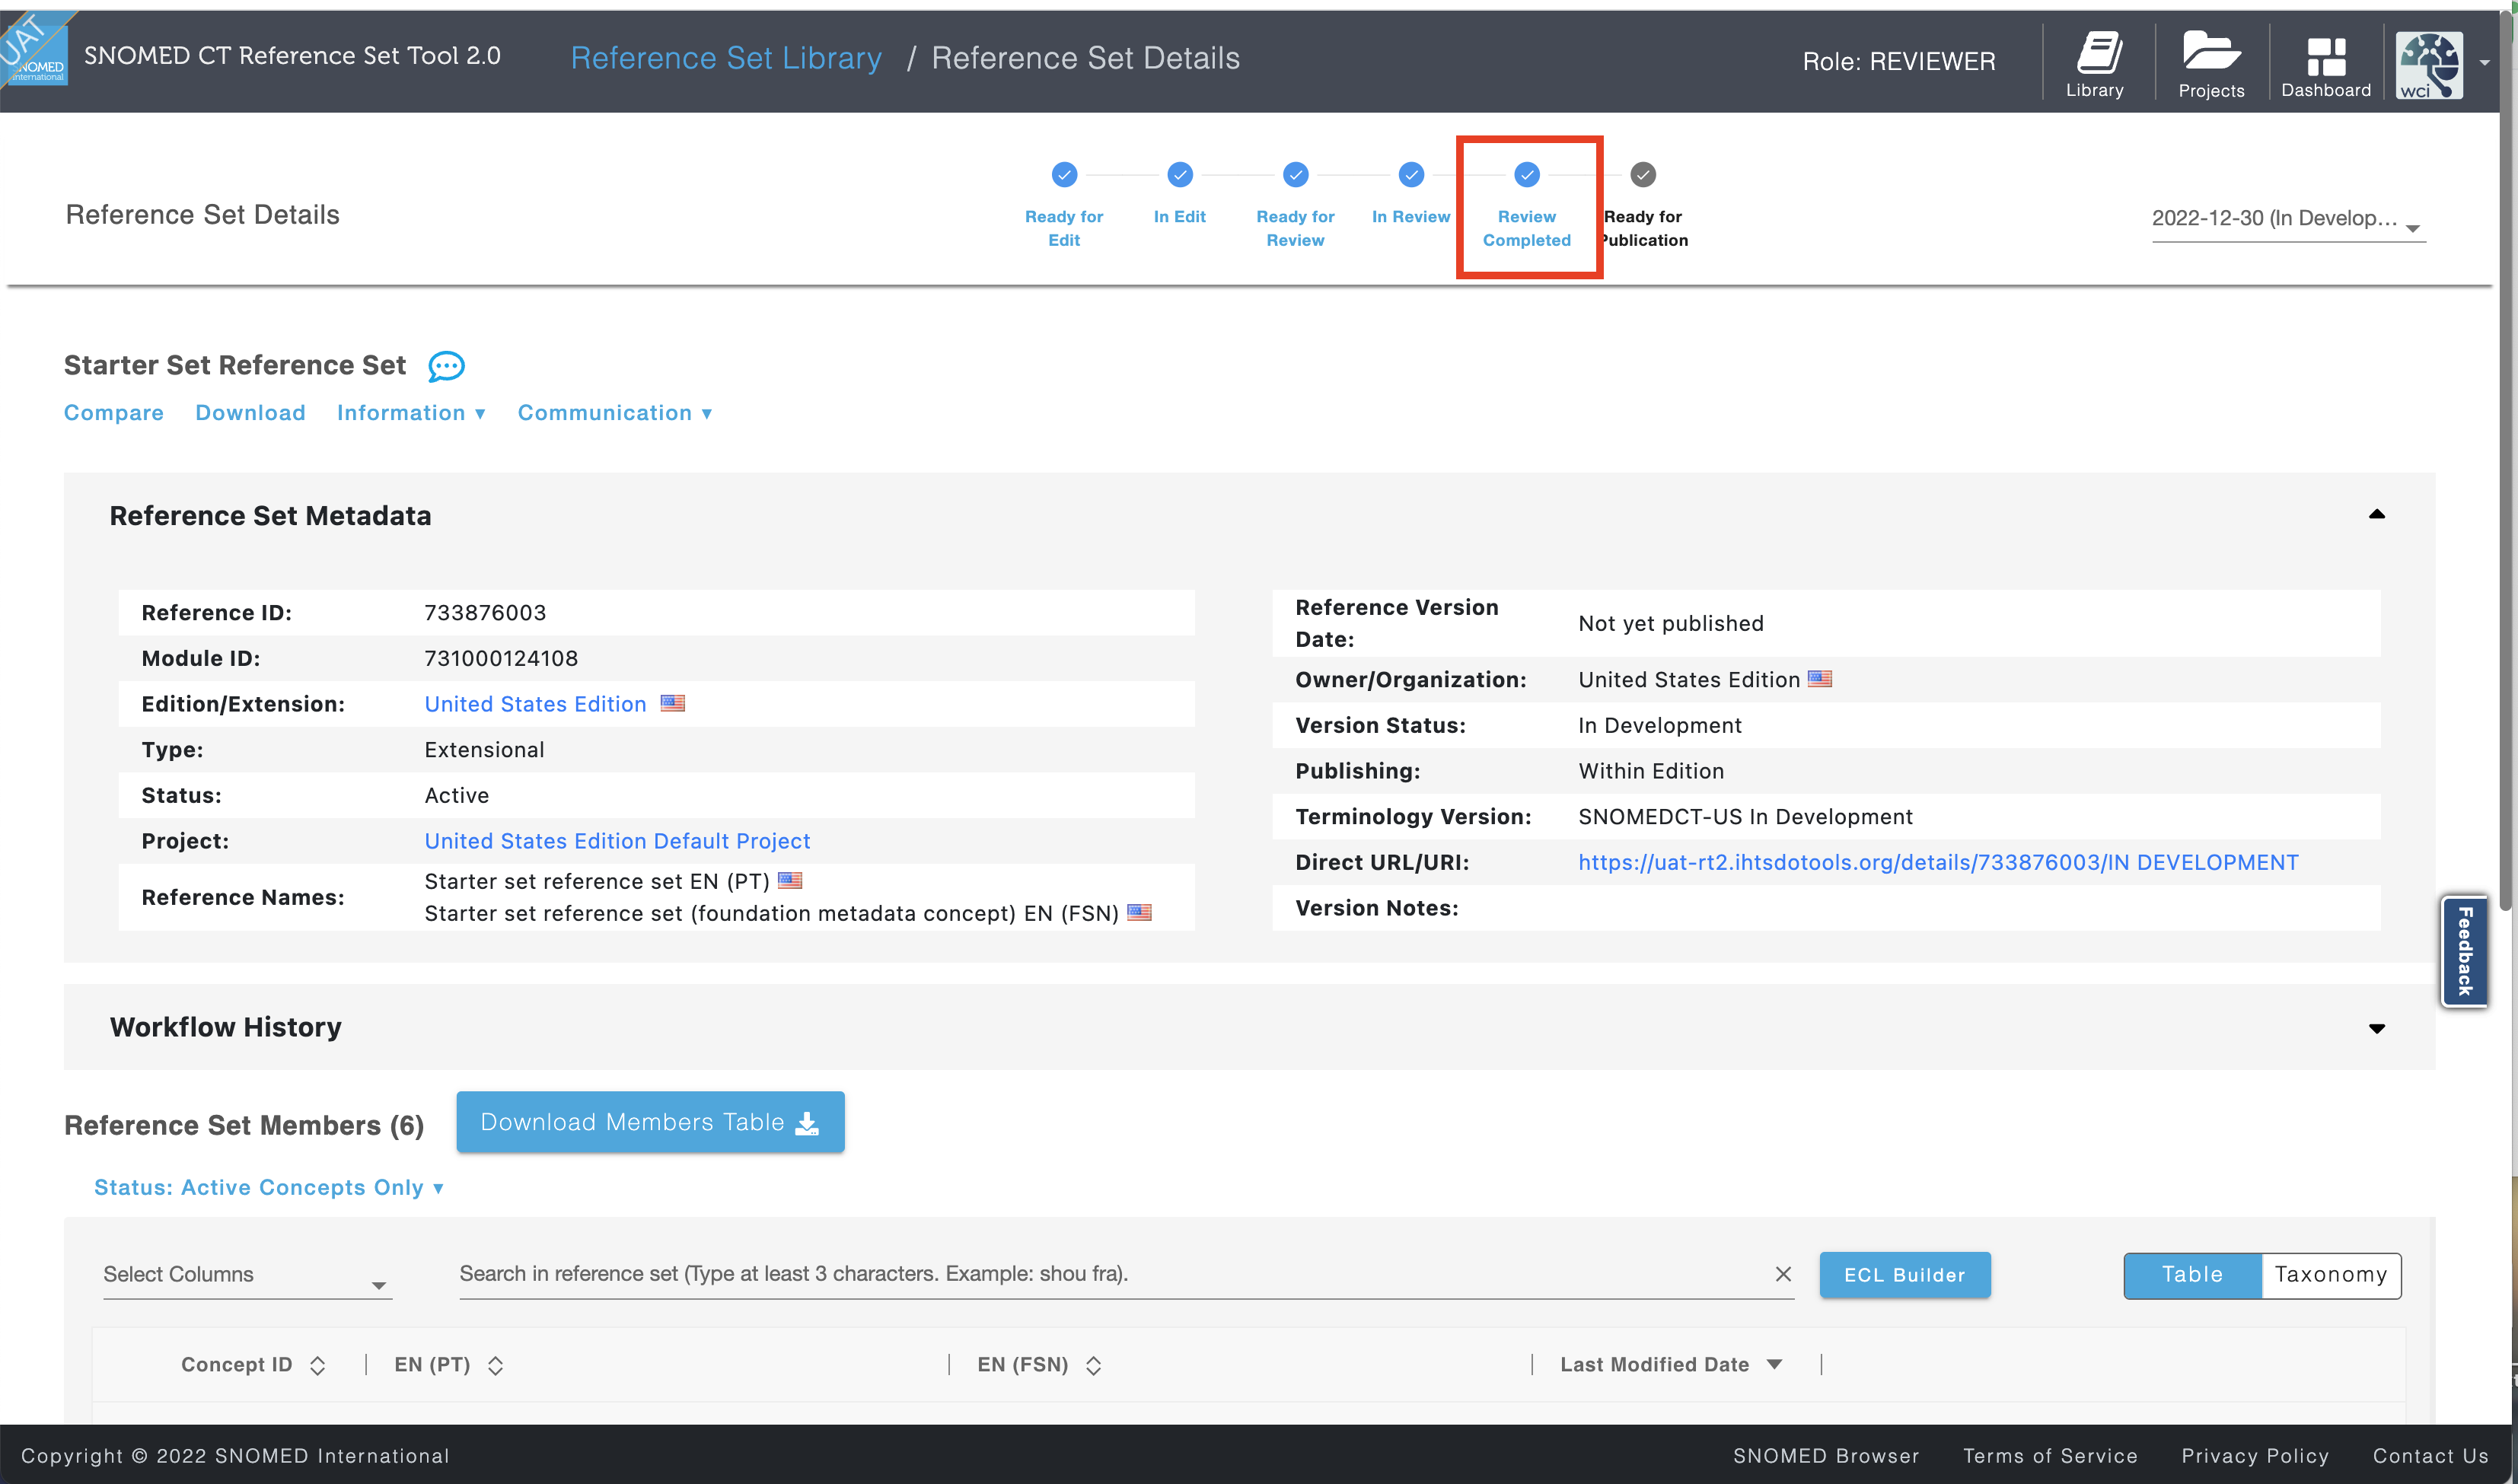Click US flag beside Edition/Extension link
This screenshot has width=2518, height=1484.
coord(673,703)
